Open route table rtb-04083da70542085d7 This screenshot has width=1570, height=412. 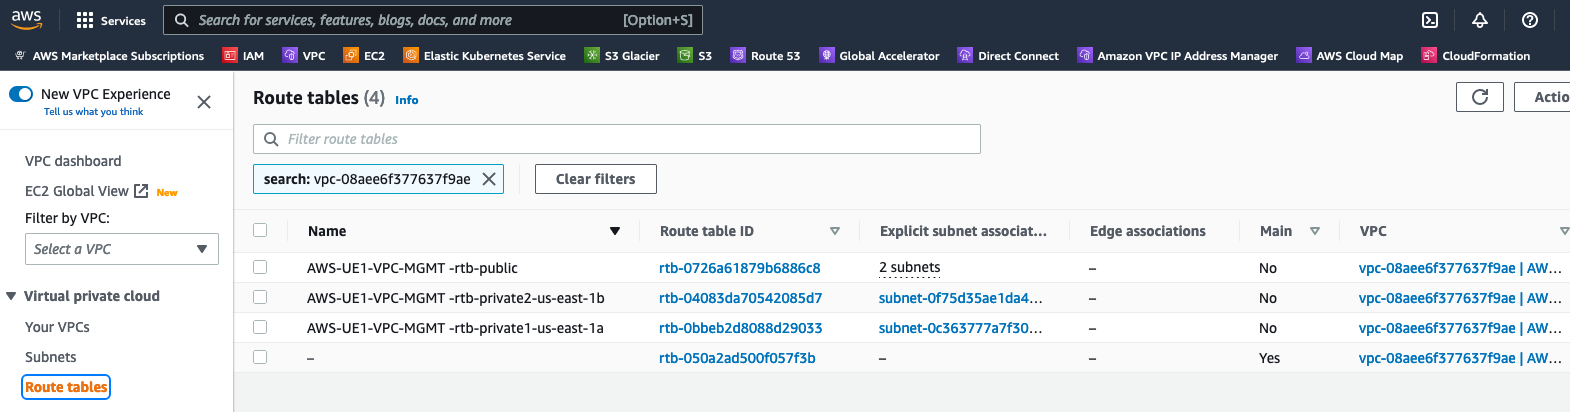coord(741,298)
